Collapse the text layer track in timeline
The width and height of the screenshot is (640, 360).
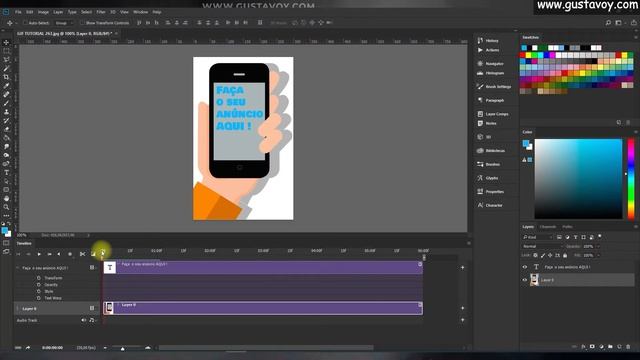coord(18,268)
